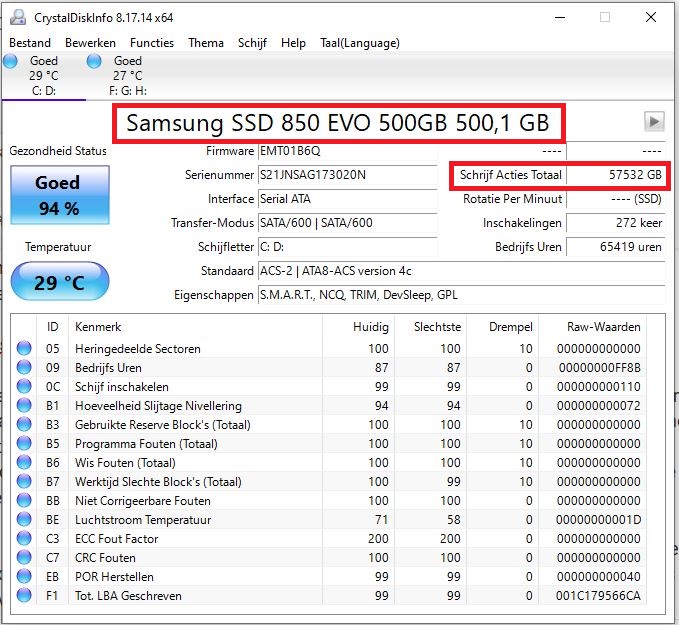The width and height of the screenshot is (679, 625).
Task: Click the status orb for Heringedeelde Sectoren
Action: 25,349
